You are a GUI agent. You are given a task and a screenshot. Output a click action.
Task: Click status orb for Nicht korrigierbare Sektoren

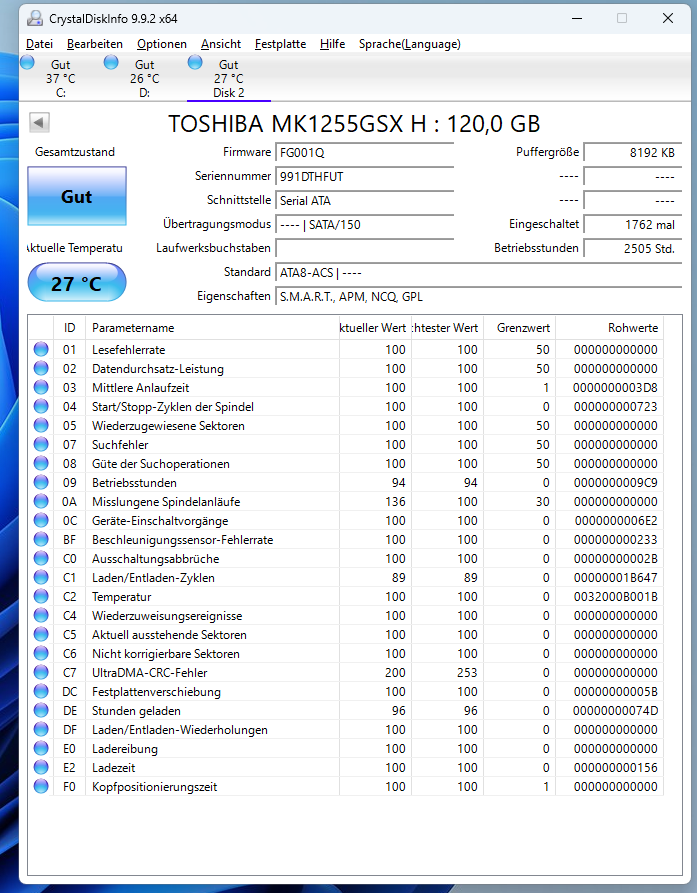pos(41,653)
